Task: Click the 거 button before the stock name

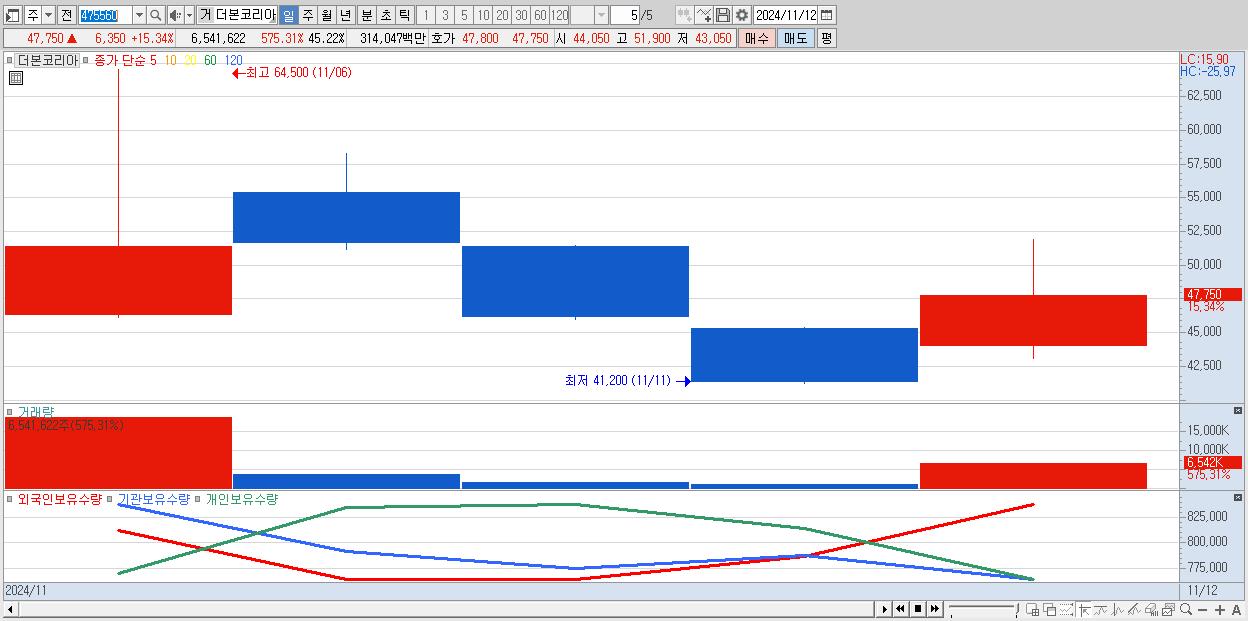Action: (205, 15)
